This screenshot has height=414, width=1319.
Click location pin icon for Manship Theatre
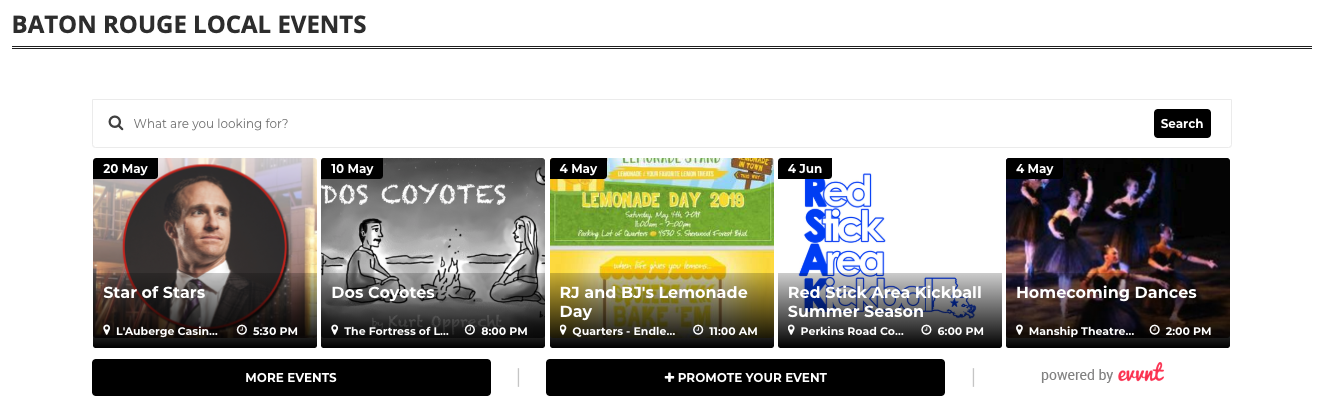[x=1020, y=330]
